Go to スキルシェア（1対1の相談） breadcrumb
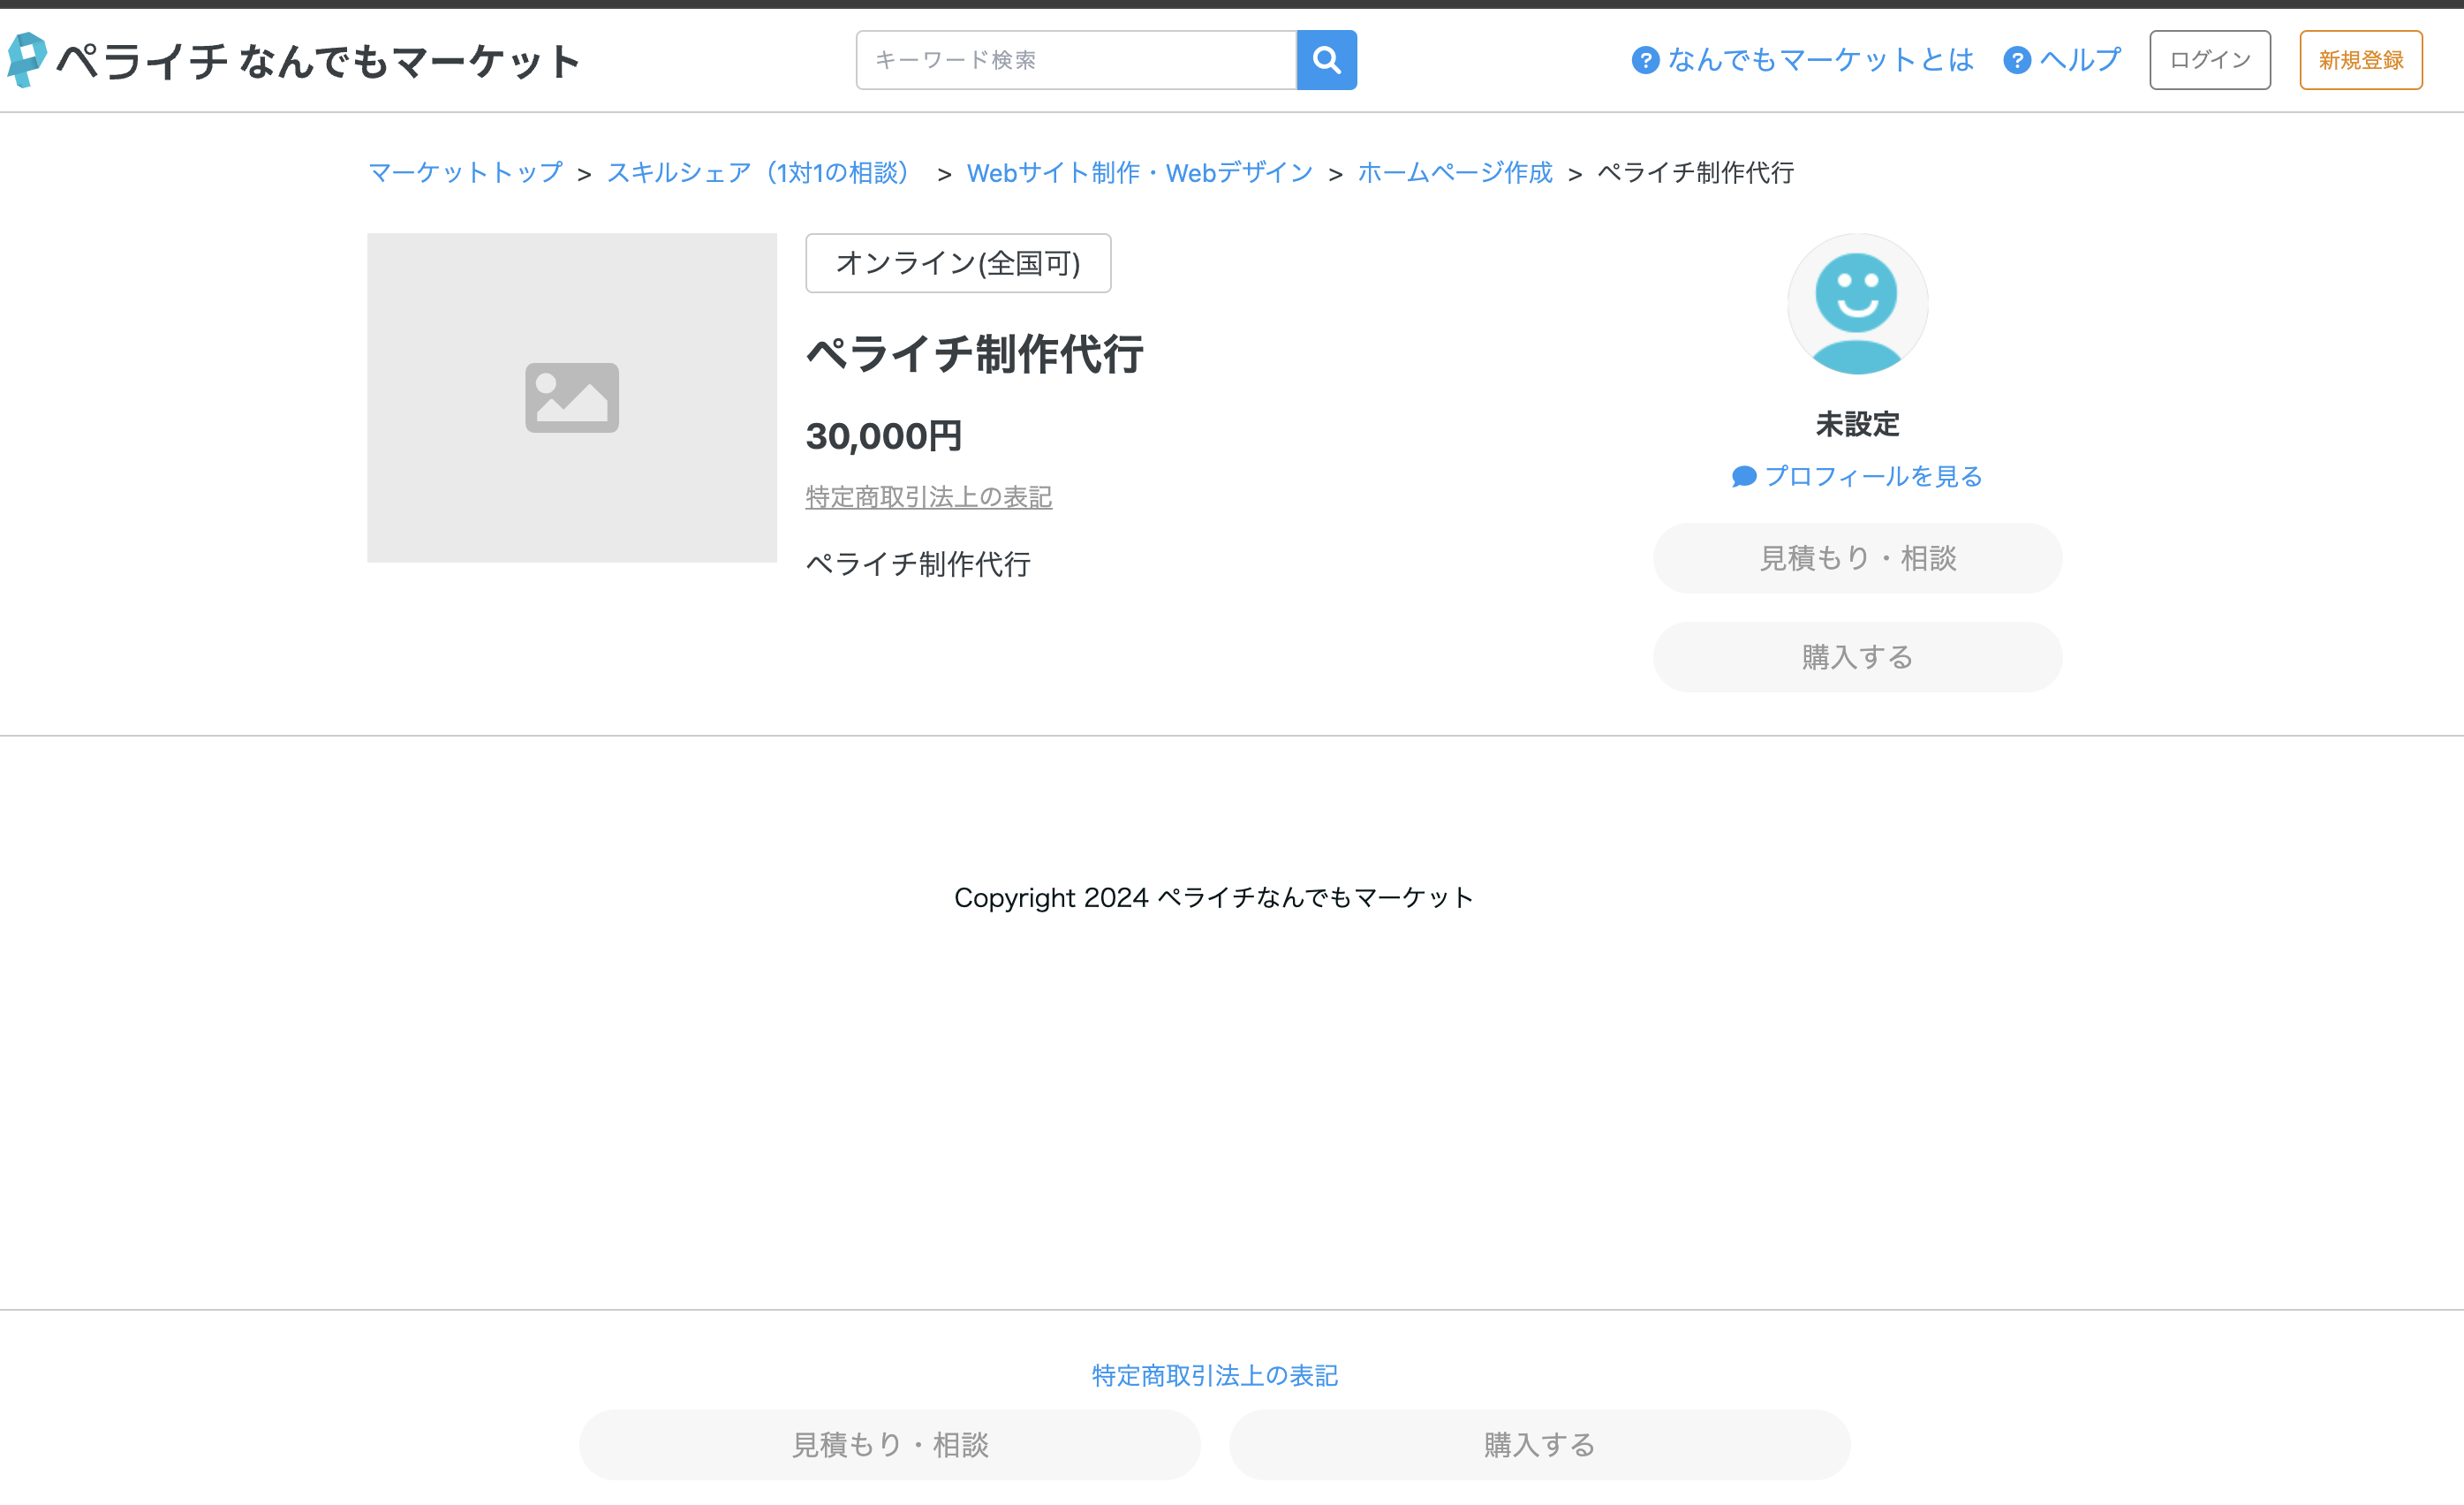This screenshot has width=2464, height=1505. coord(762,173)
